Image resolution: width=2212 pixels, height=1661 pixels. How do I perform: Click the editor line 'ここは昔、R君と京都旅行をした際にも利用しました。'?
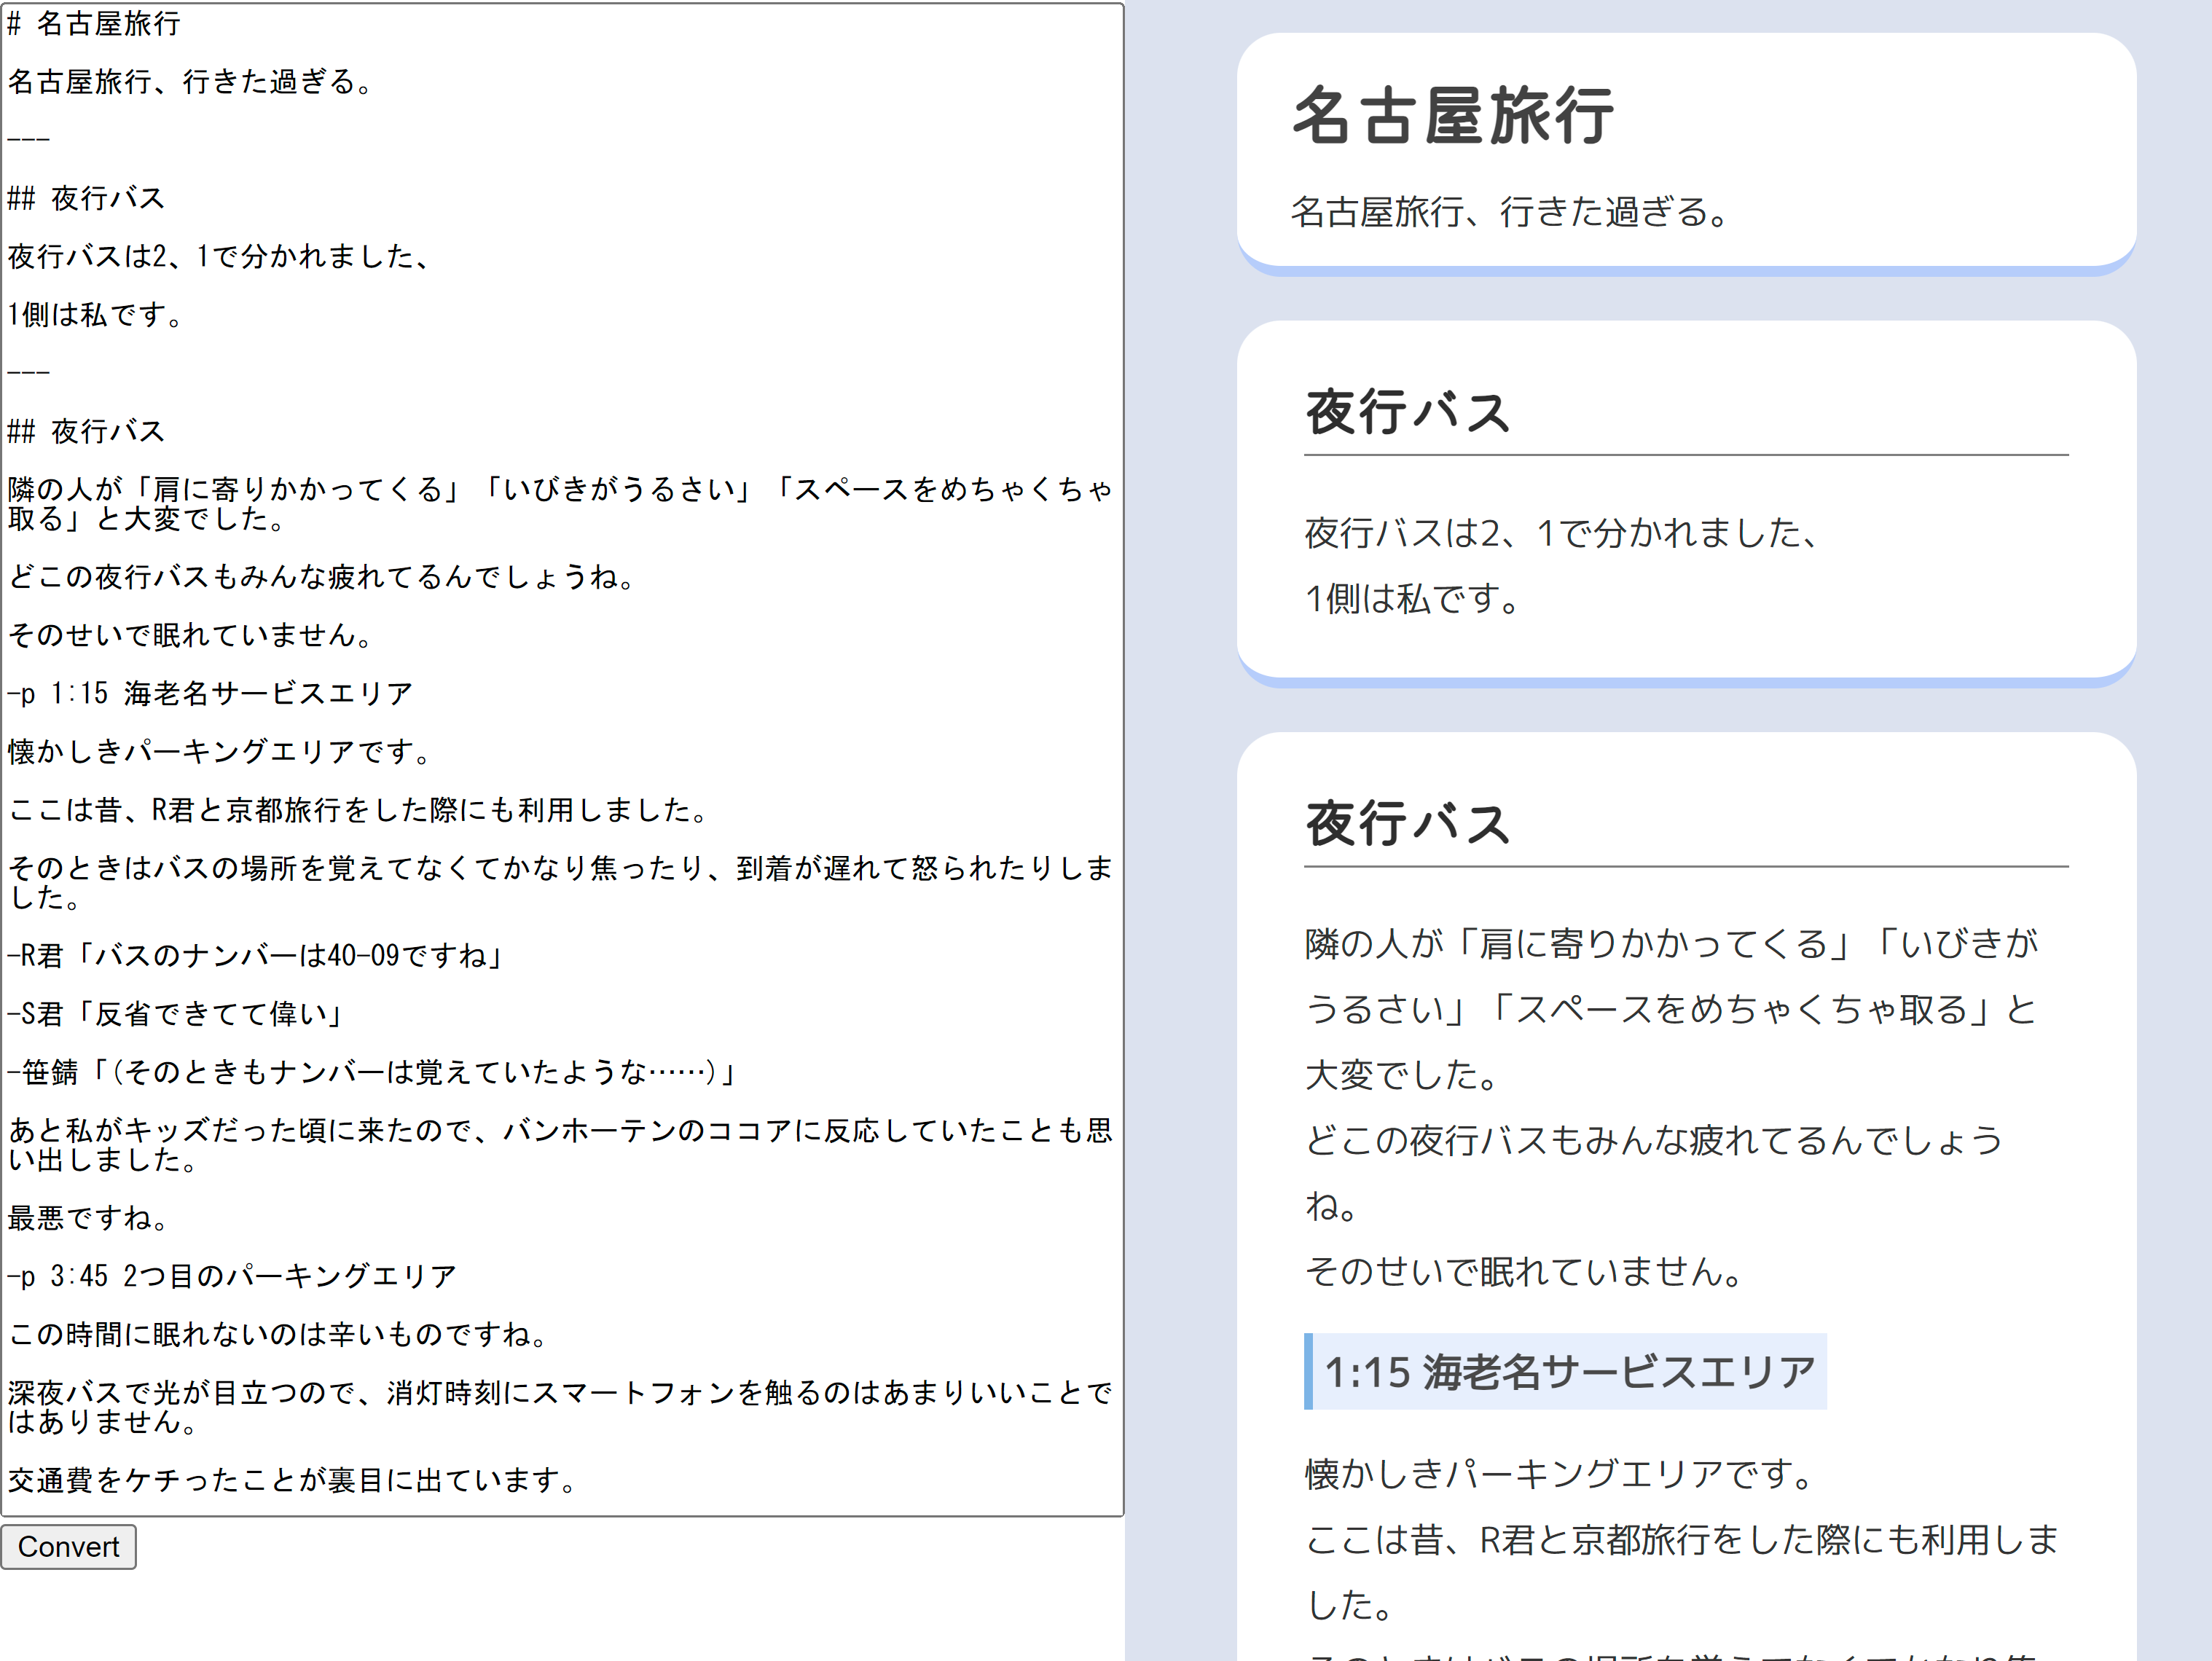(x=358, y=810)
